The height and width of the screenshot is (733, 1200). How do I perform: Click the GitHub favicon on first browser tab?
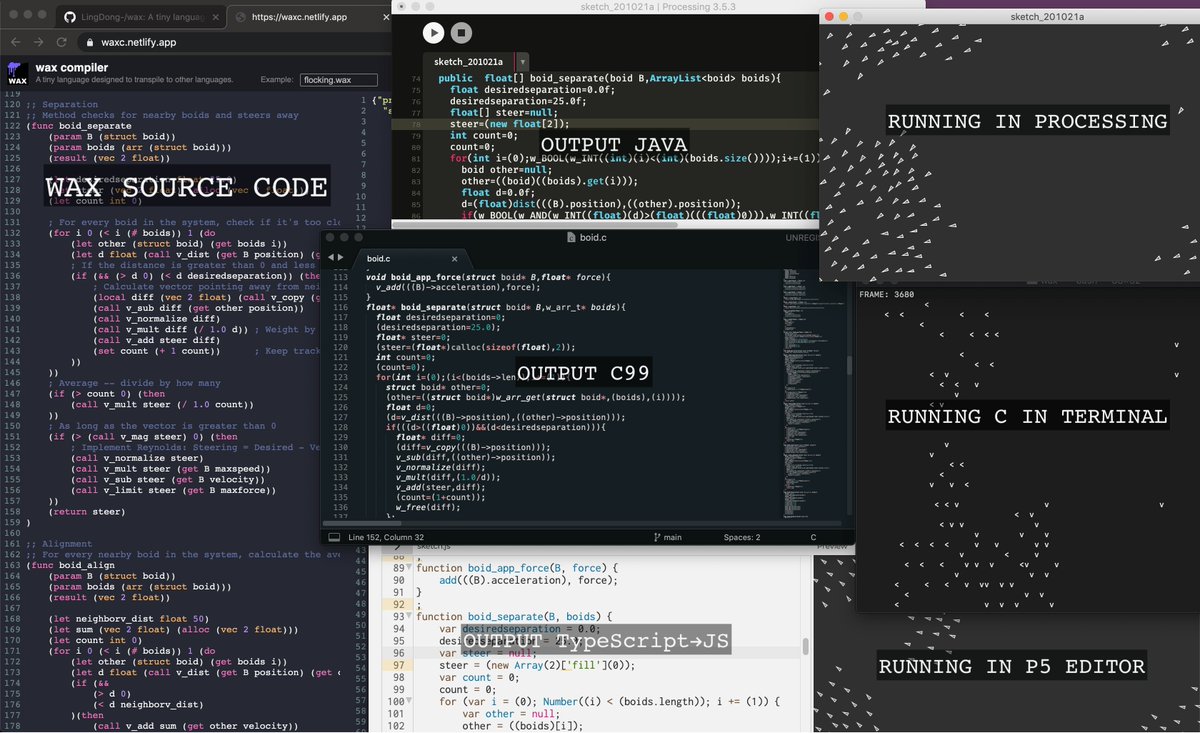69,17
